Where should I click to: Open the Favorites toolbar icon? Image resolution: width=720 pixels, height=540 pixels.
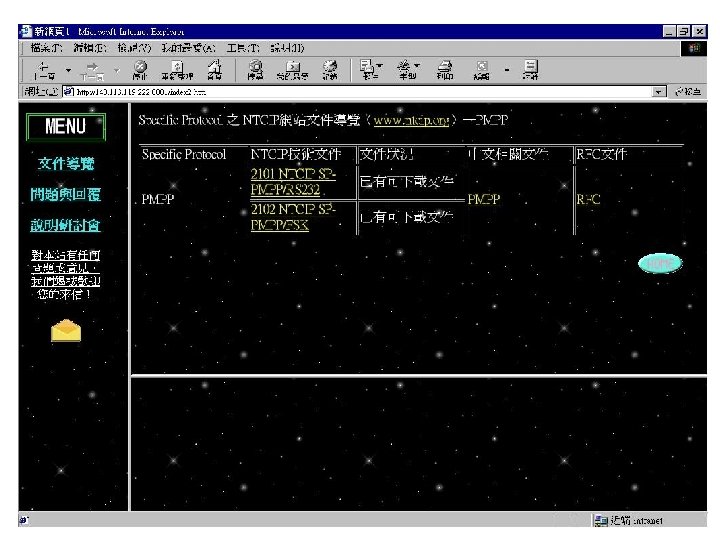pyautogui.click(x=292, y=70)
